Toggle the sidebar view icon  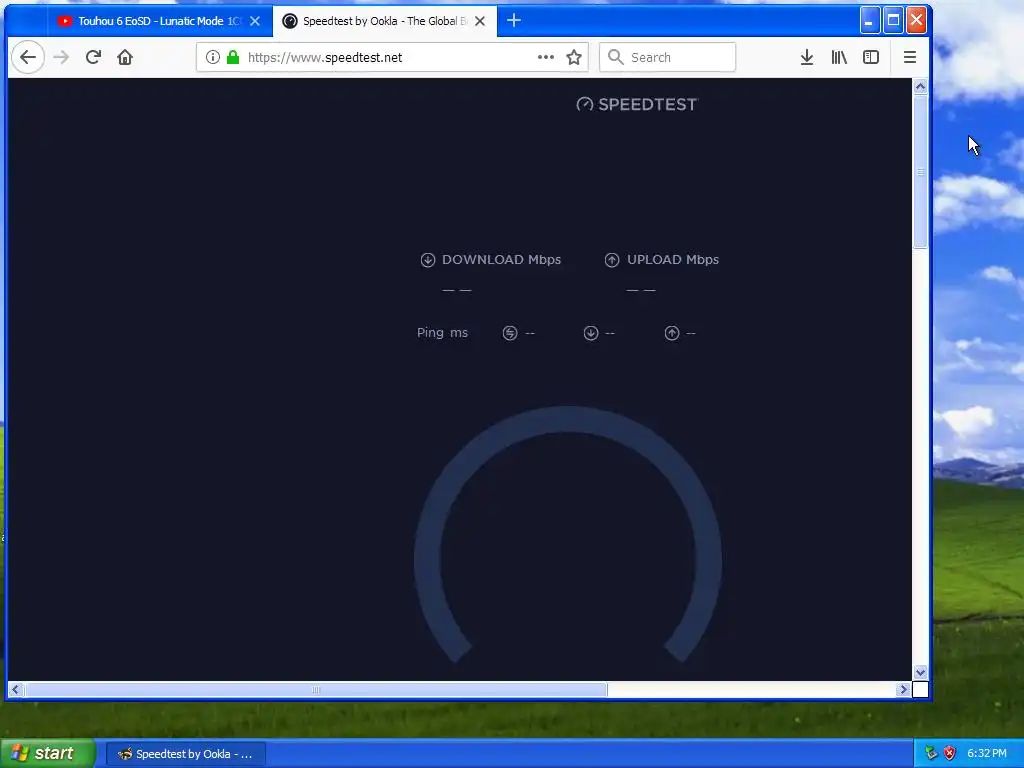[x=871, y=57]
